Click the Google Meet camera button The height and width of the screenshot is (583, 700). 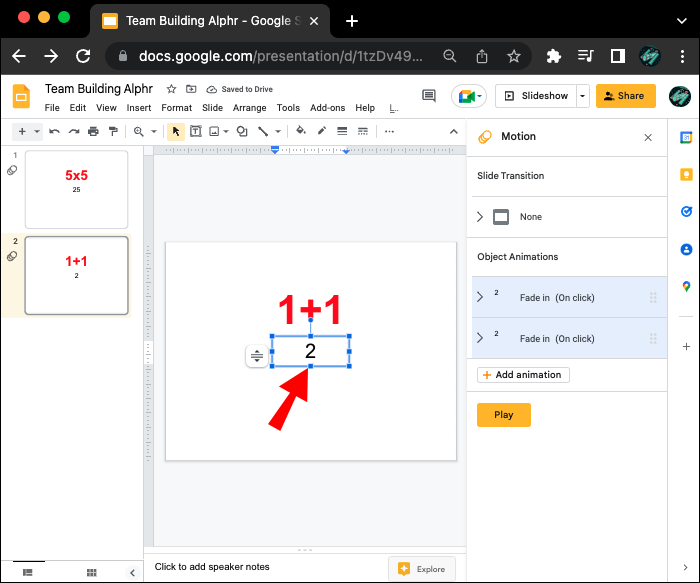click(x=469, y=96)
